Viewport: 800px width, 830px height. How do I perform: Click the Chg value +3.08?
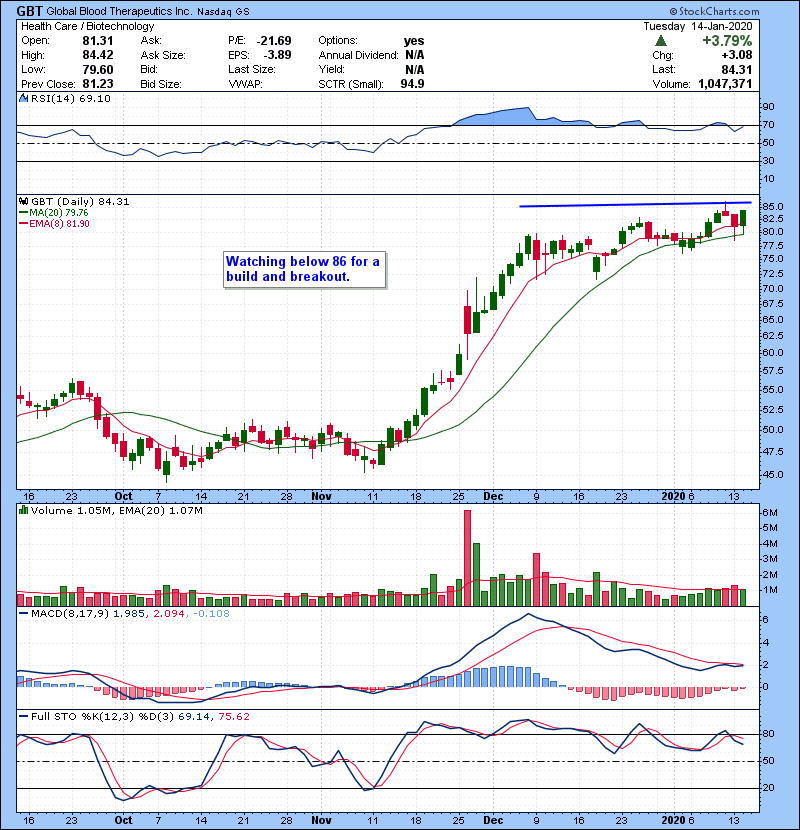[x=737, y=55]
